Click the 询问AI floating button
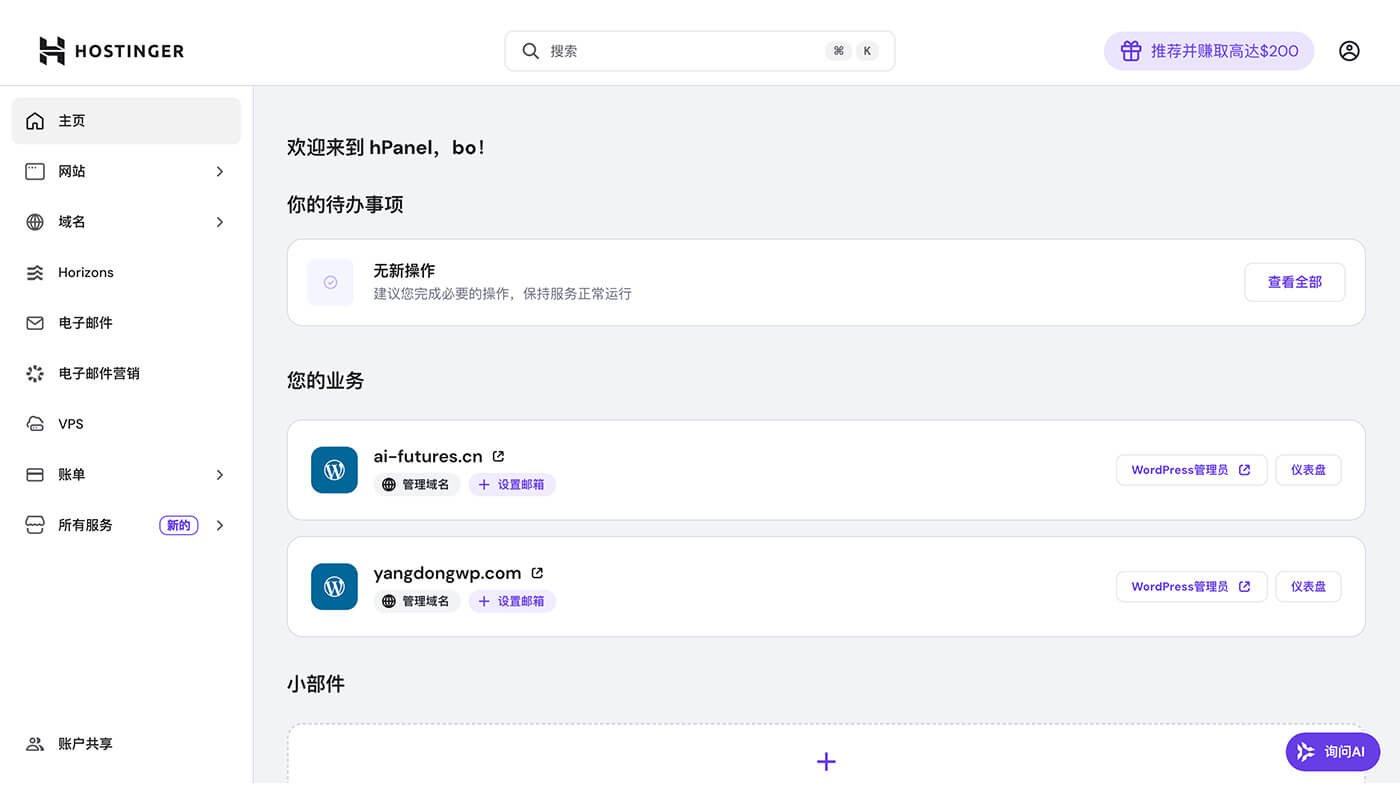 click(1332, 751)
